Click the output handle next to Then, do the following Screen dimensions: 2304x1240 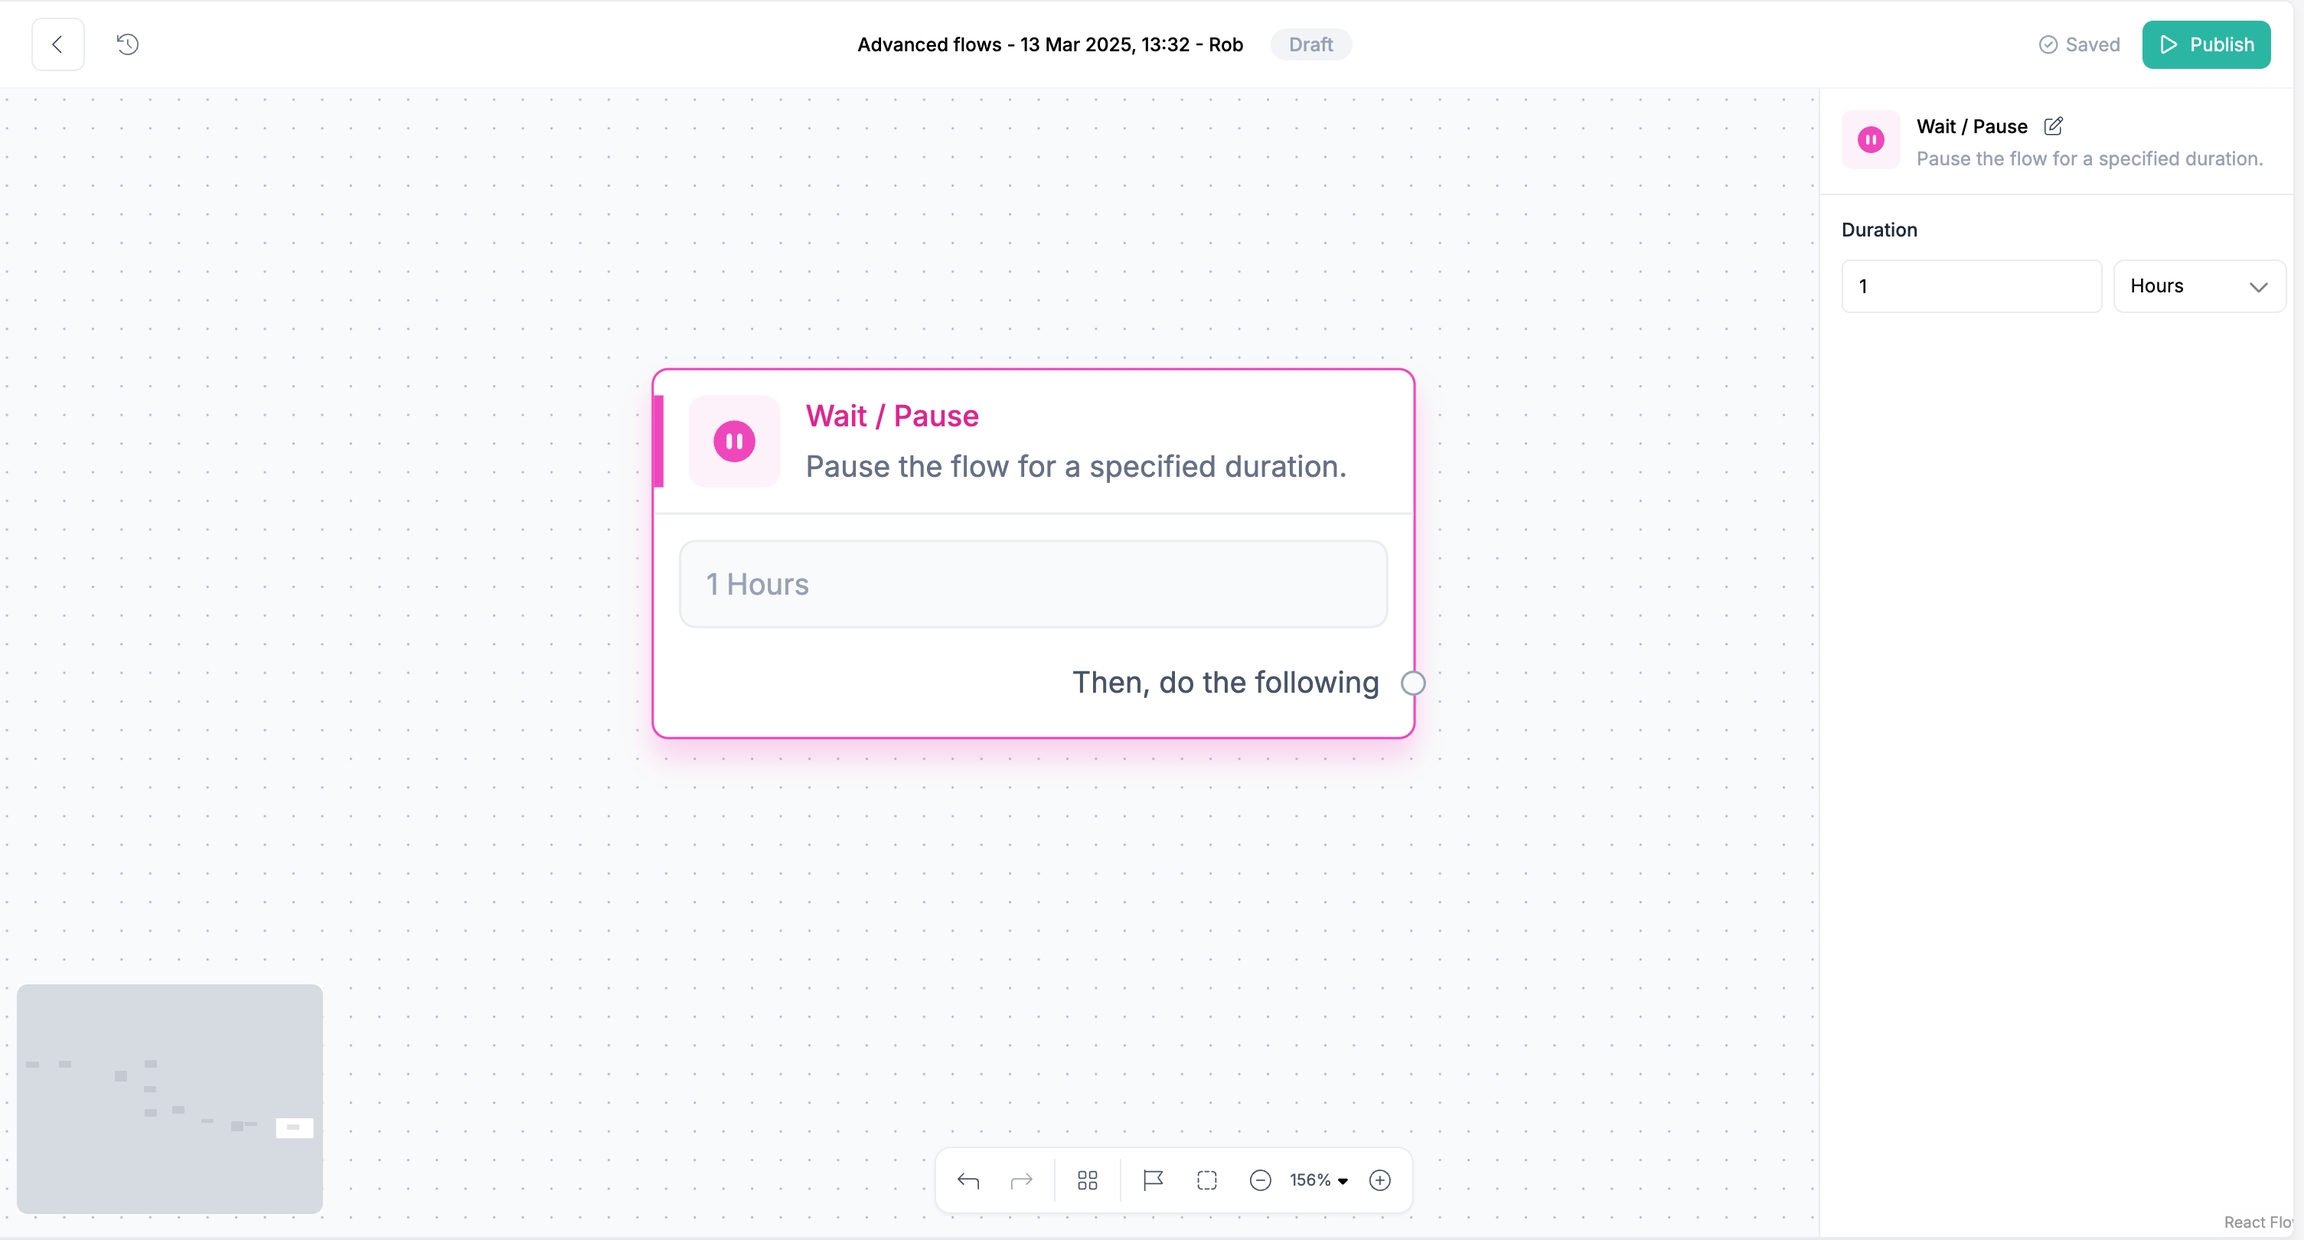[1413, 683]
